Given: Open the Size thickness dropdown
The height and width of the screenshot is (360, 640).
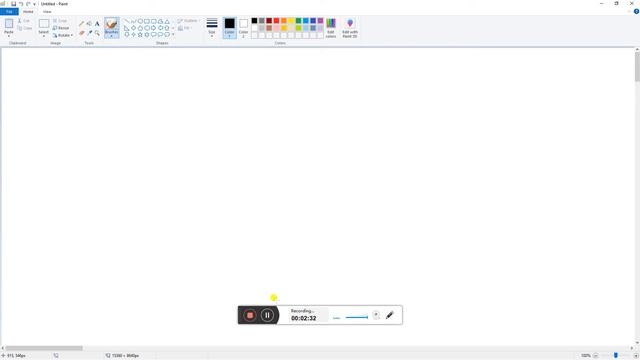Looking at the screenshot, I should point(212,28).
